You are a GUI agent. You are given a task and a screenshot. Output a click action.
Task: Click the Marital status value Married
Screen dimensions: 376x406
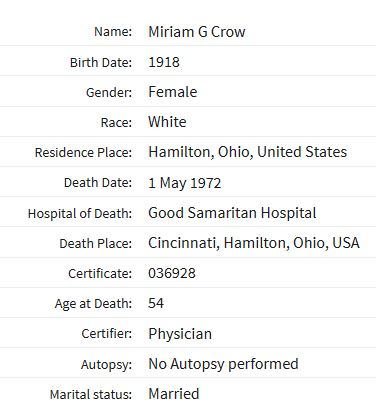174,394
